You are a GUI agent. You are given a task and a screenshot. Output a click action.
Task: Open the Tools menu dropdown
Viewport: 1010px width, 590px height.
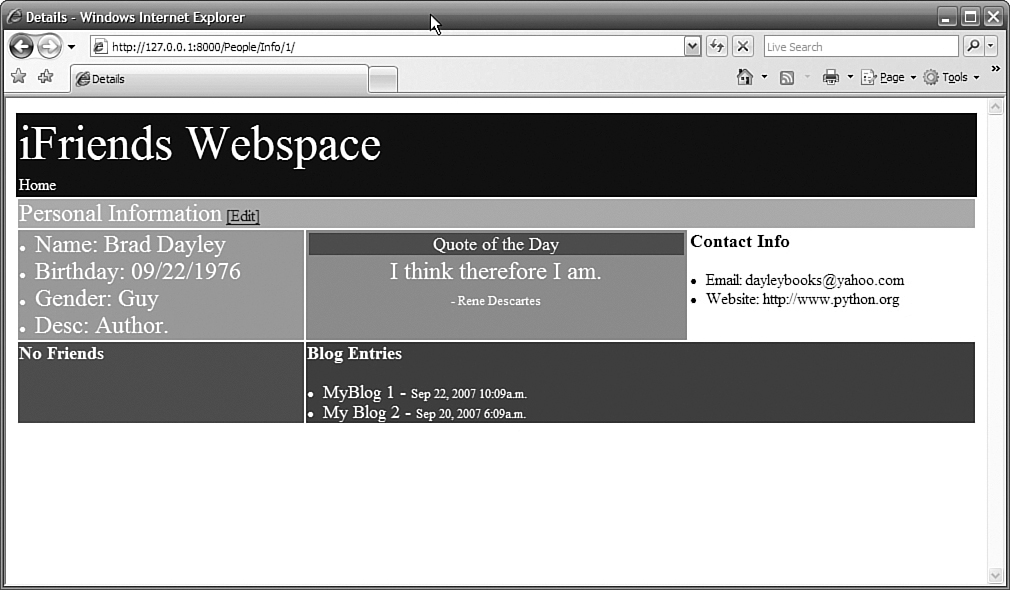[x=950, y=77]
